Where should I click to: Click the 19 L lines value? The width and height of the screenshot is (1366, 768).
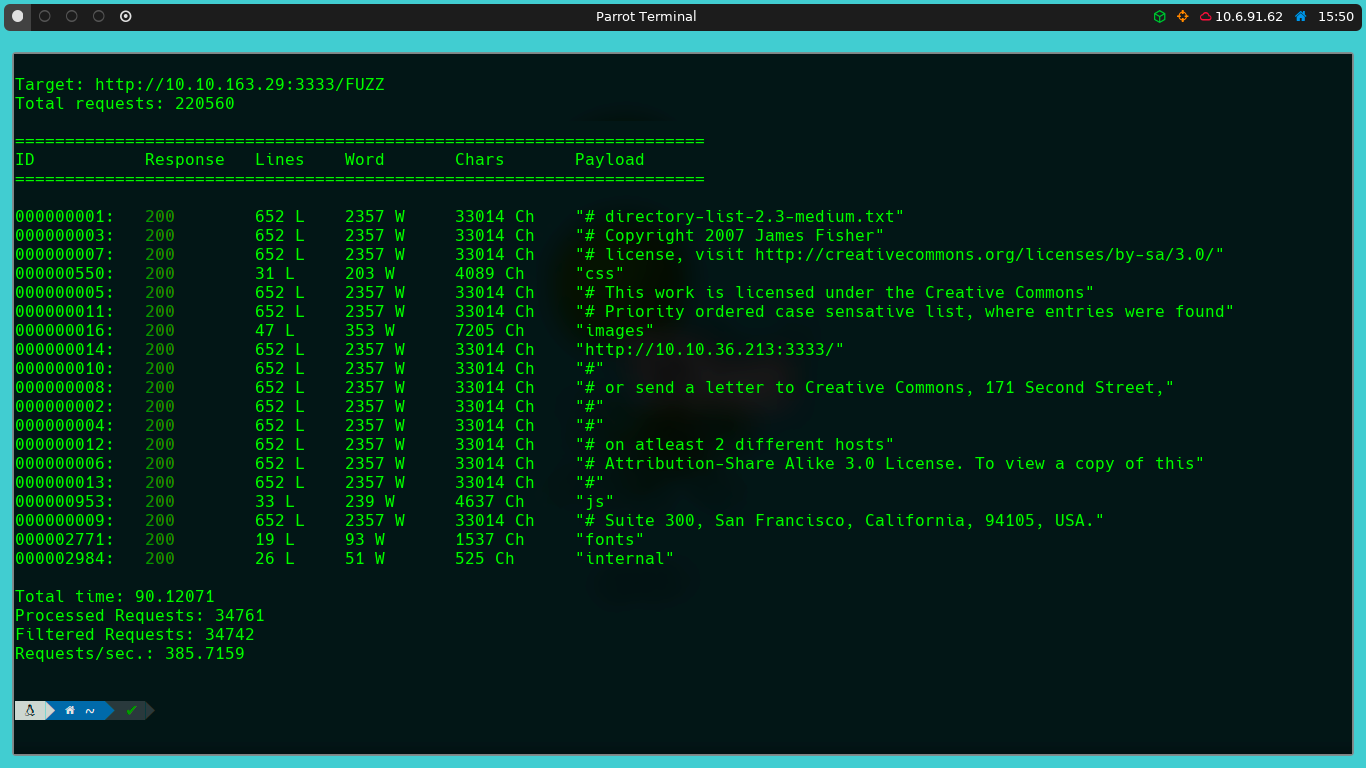[275, 540]
